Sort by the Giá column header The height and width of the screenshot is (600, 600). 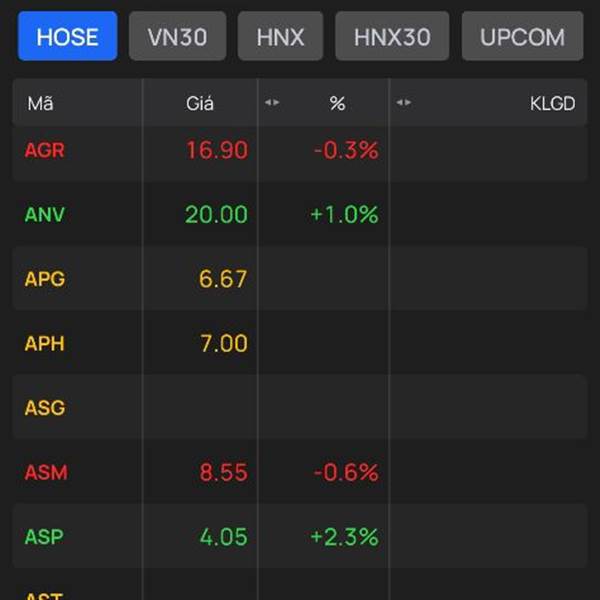[200, 103]
